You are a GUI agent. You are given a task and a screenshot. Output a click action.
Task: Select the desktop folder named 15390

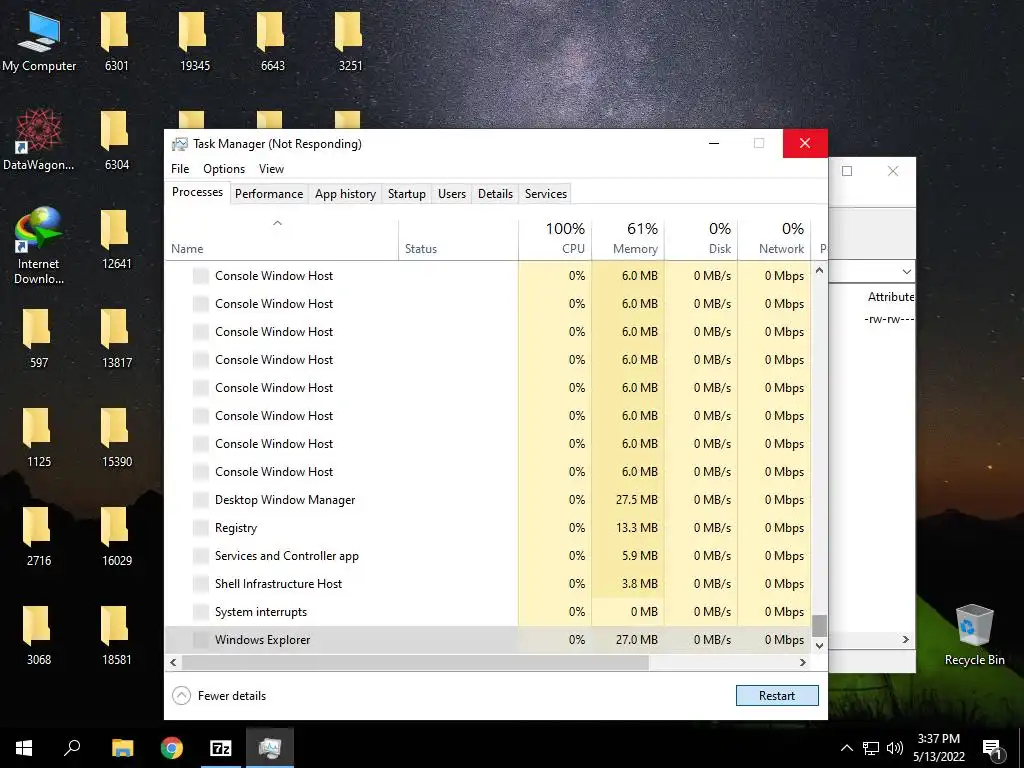click(116, 437)
